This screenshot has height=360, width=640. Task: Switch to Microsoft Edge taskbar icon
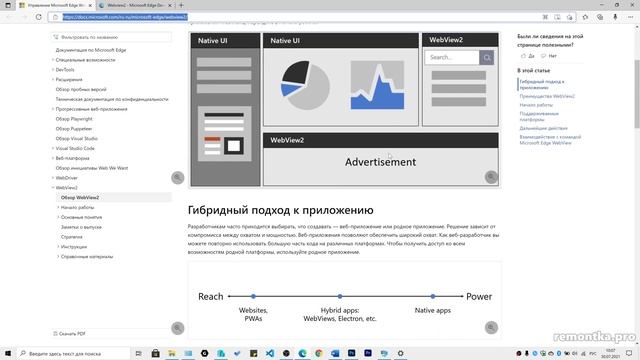[302, 353]
